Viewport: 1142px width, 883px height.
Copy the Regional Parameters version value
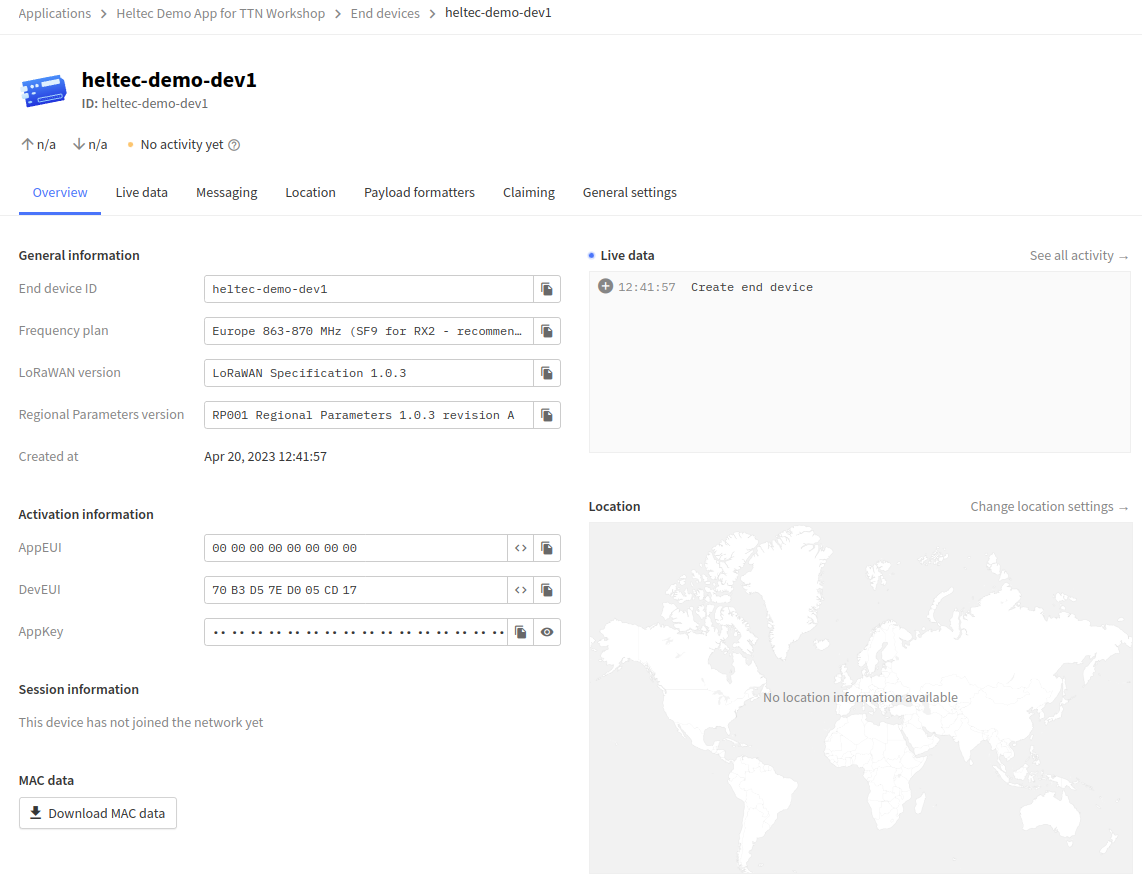coord(547,415)
